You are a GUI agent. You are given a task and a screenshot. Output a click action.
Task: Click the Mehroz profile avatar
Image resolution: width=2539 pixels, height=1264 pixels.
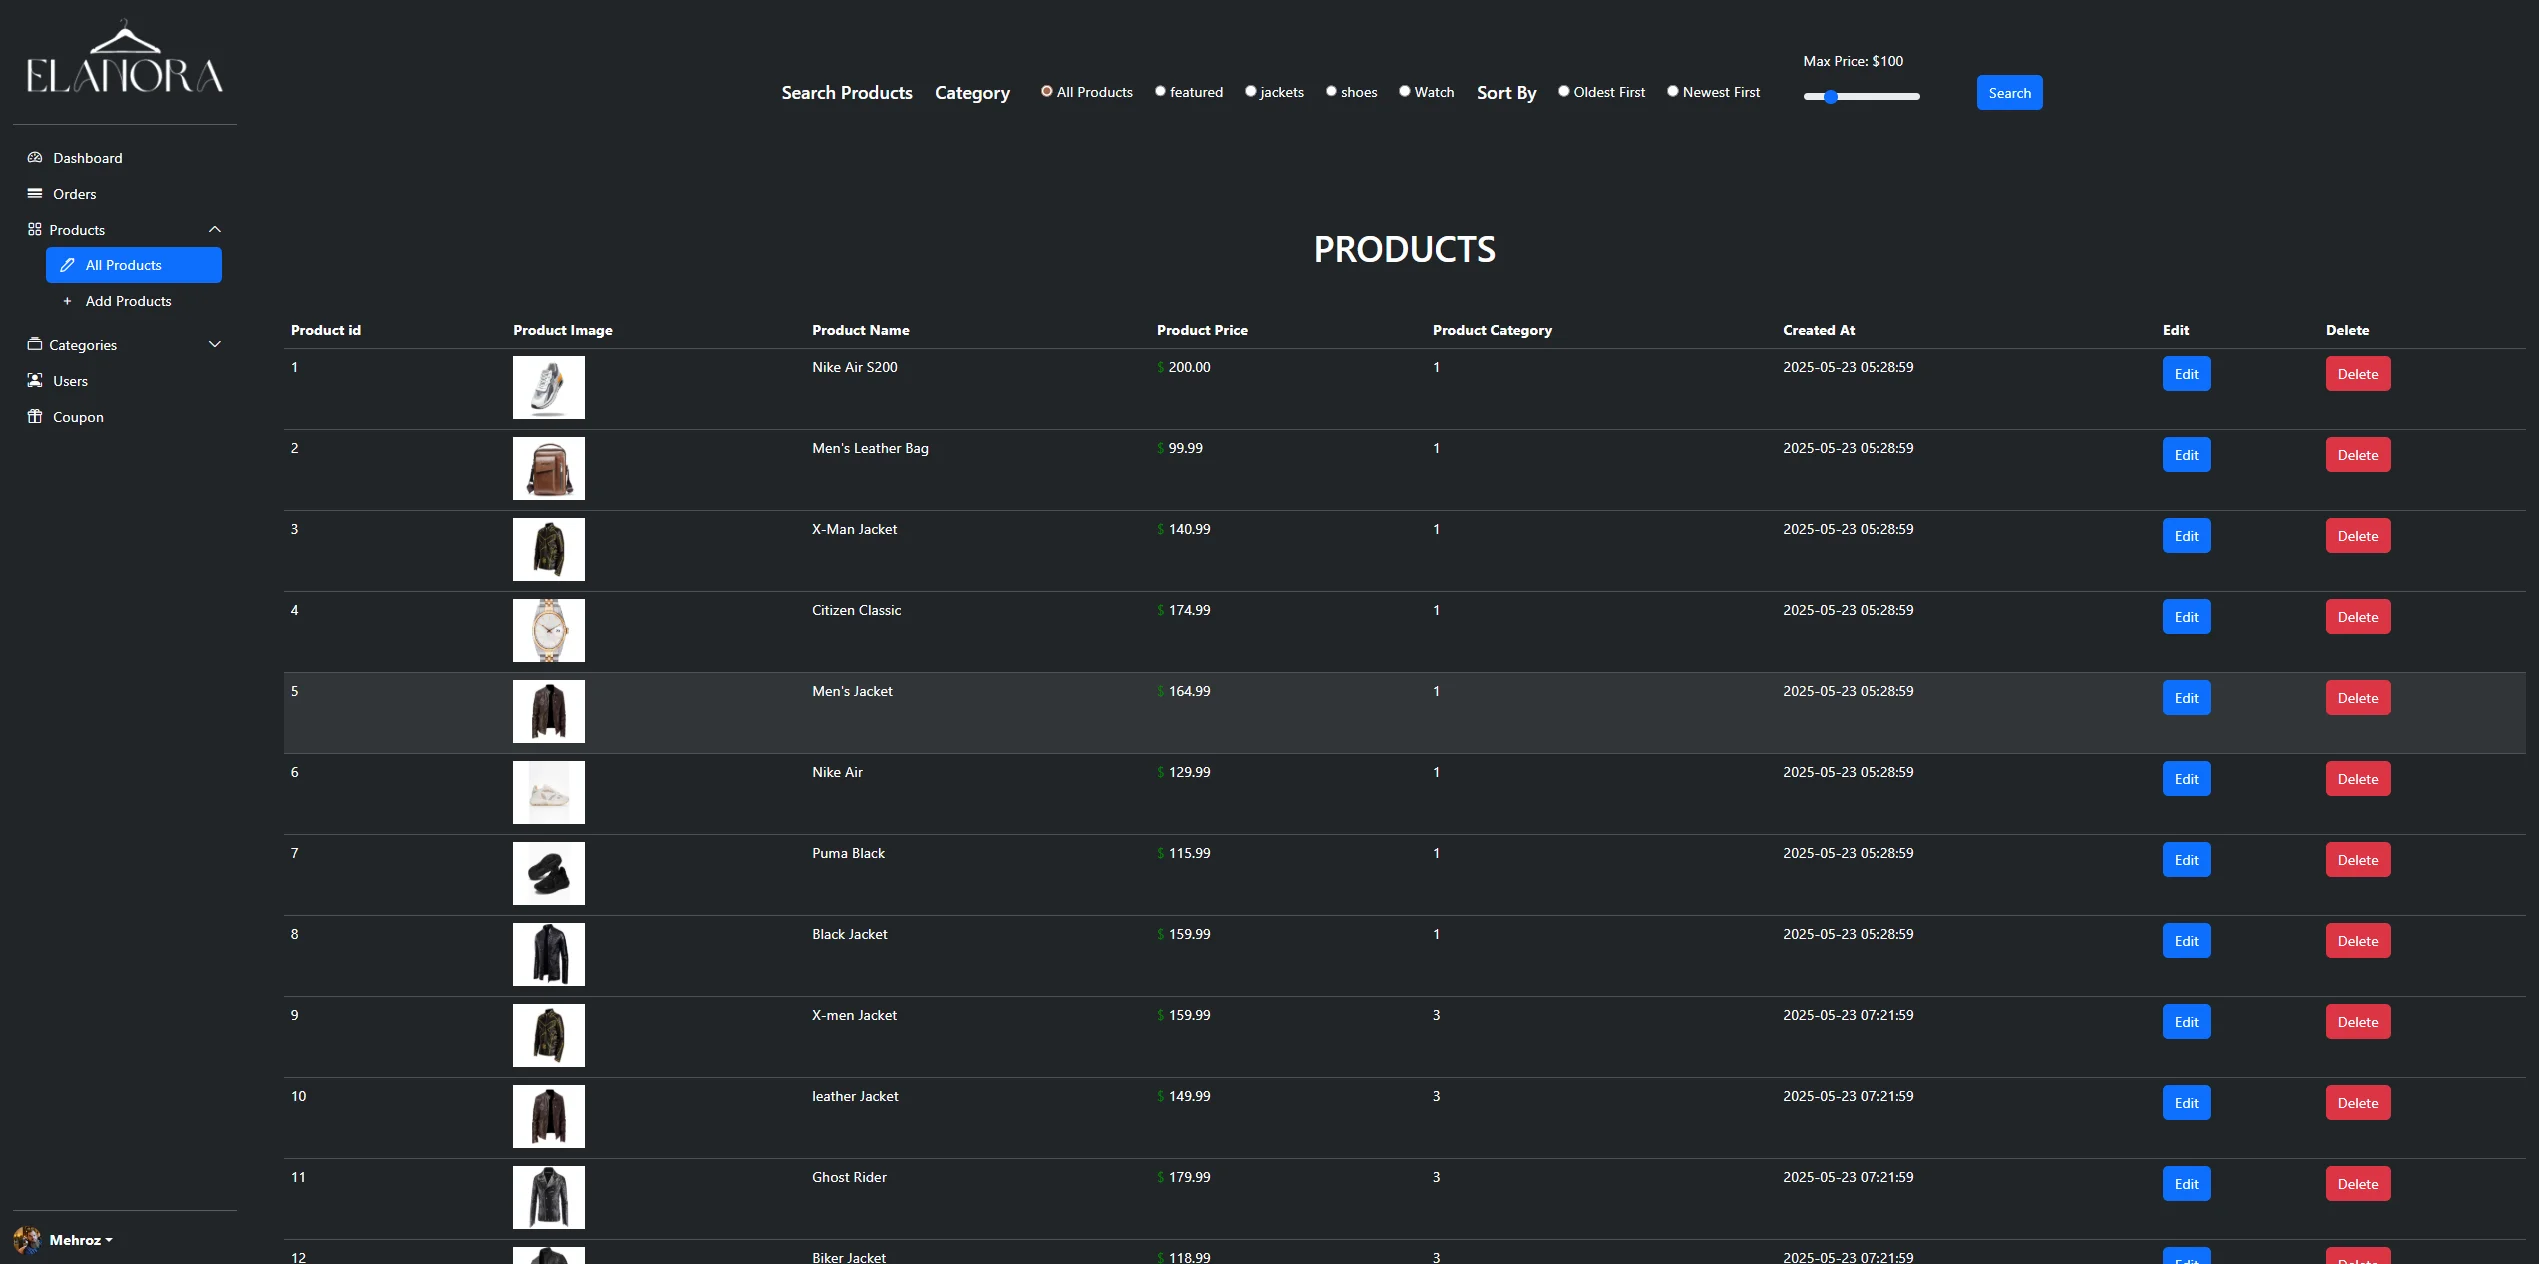click(27, 1240)
